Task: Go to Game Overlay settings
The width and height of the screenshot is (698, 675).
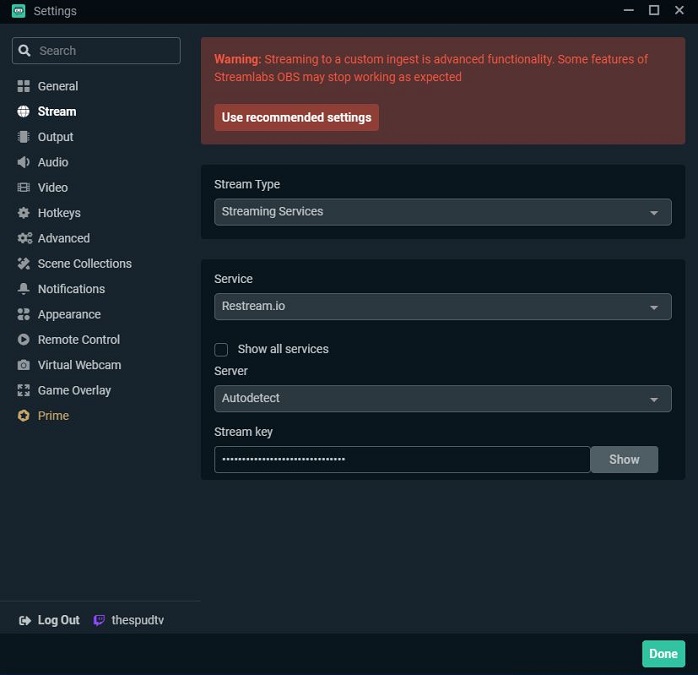Action: coord(74,390)
